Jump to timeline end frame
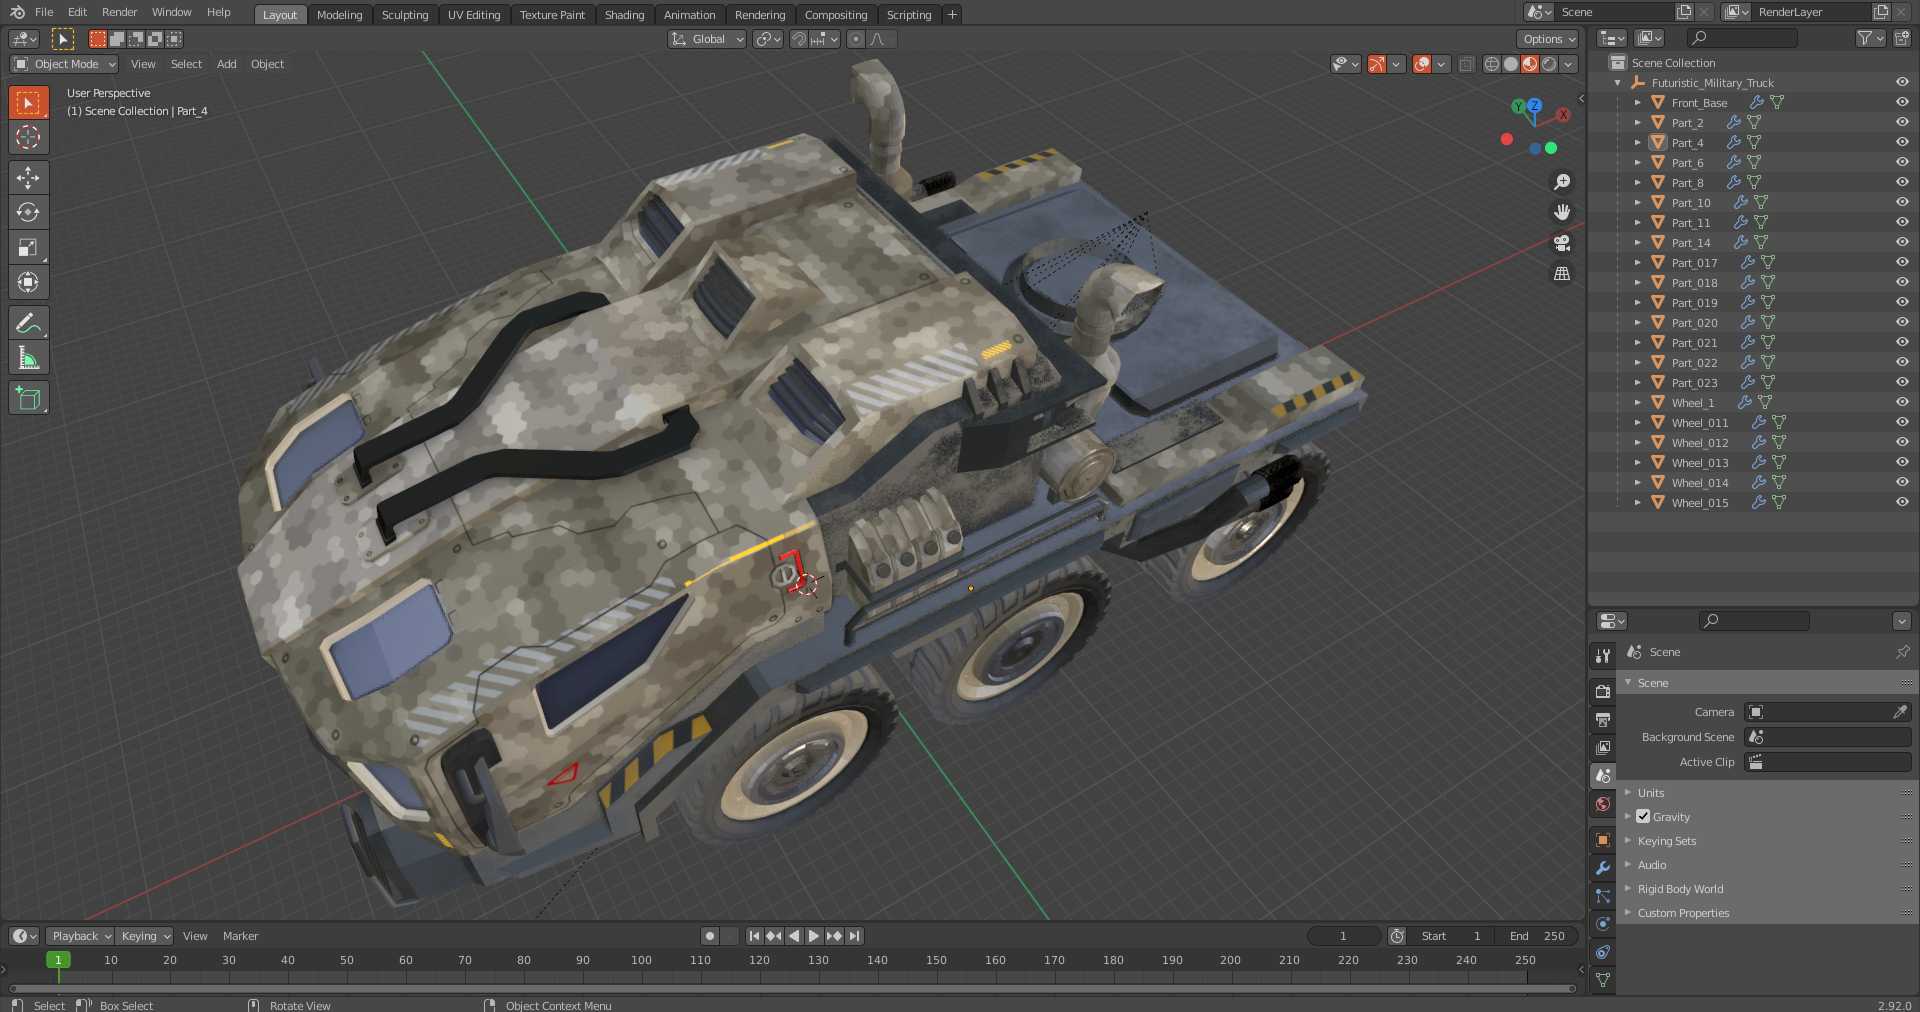The image size is (1920, 1012). pyautogui.click(x=854, y=936)
